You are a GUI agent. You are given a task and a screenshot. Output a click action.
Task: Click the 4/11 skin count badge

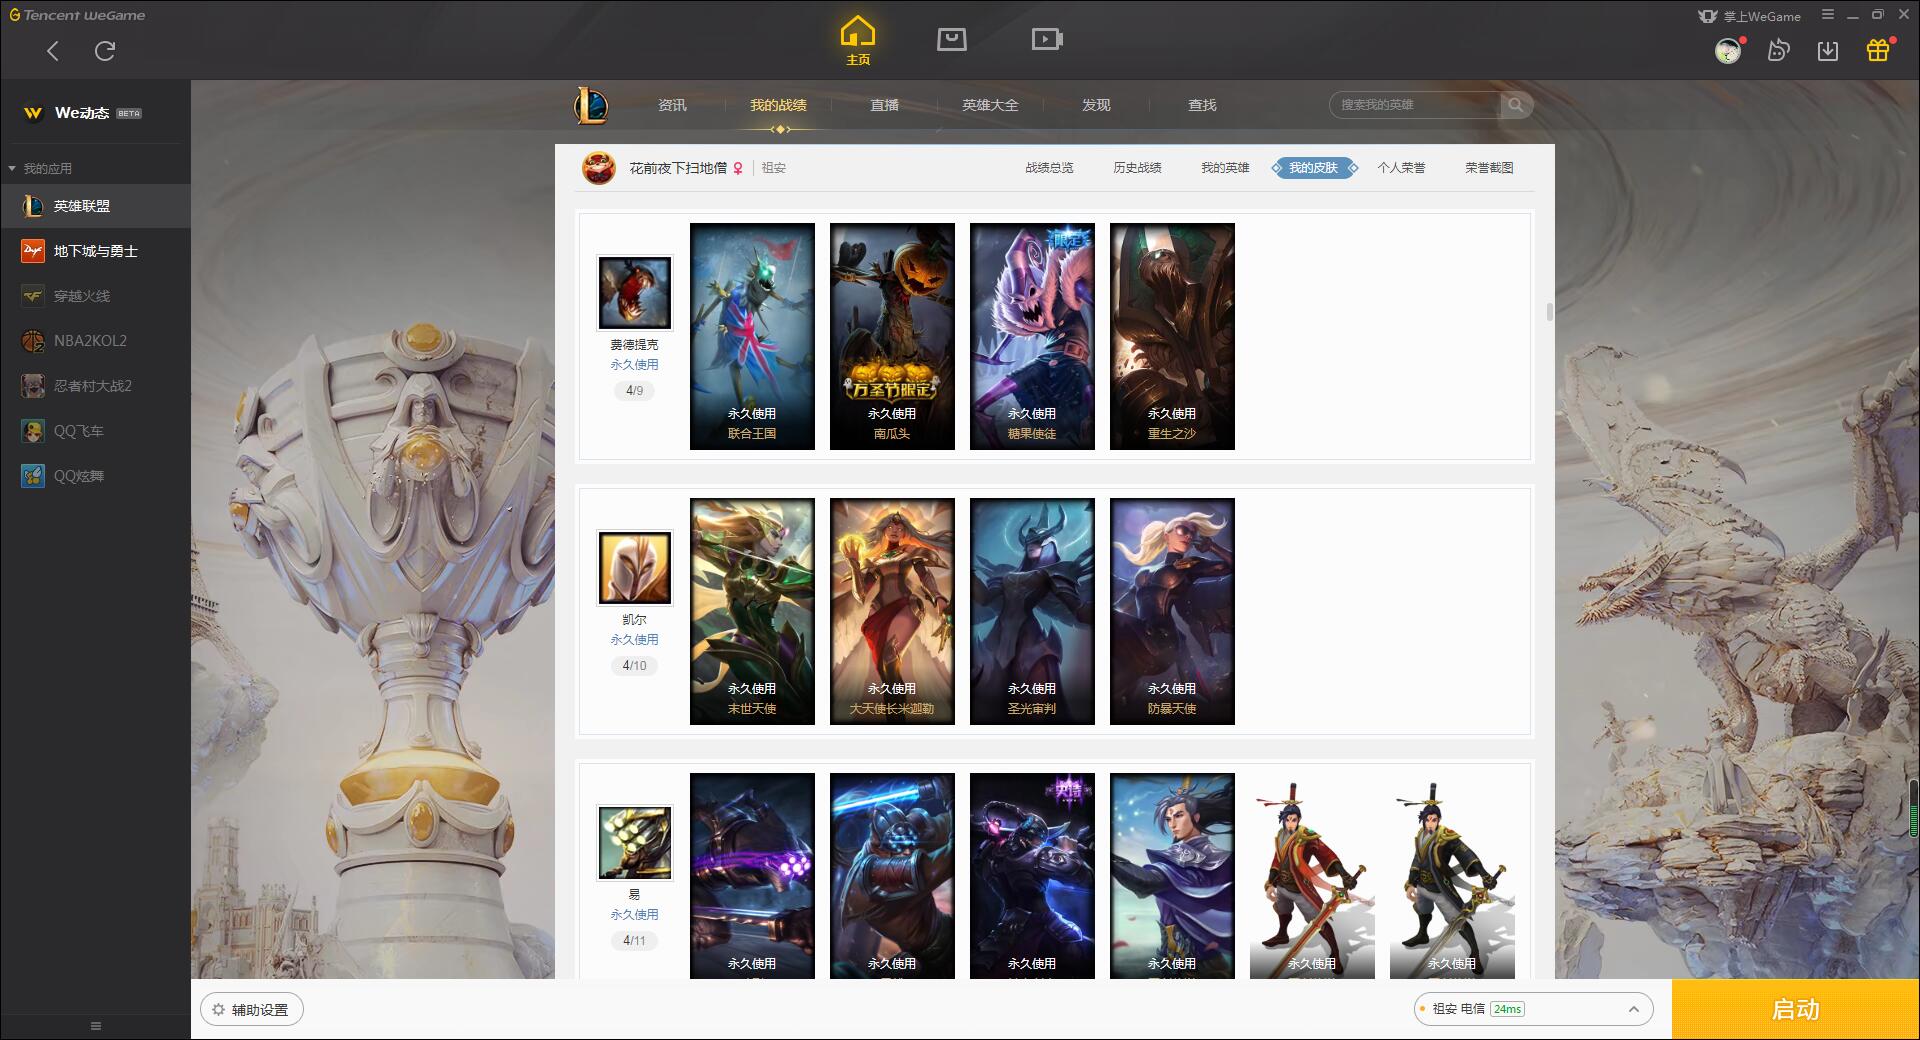pos(634,941)
